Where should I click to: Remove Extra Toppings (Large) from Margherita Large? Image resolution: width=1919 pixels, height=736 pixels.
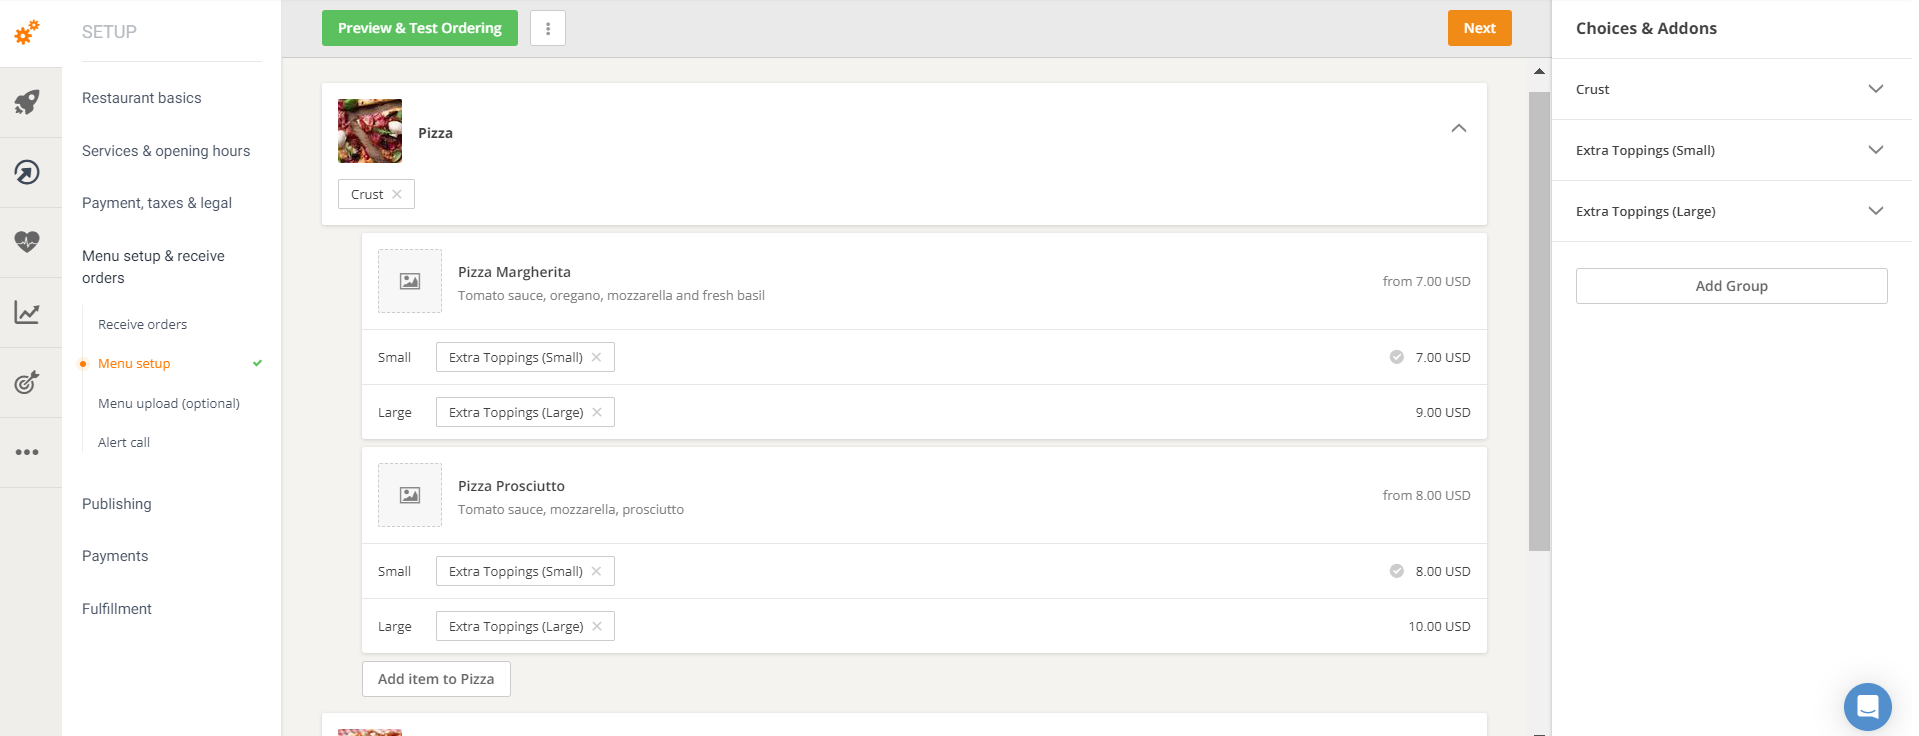pyautogui.click(x=597, y=412)
